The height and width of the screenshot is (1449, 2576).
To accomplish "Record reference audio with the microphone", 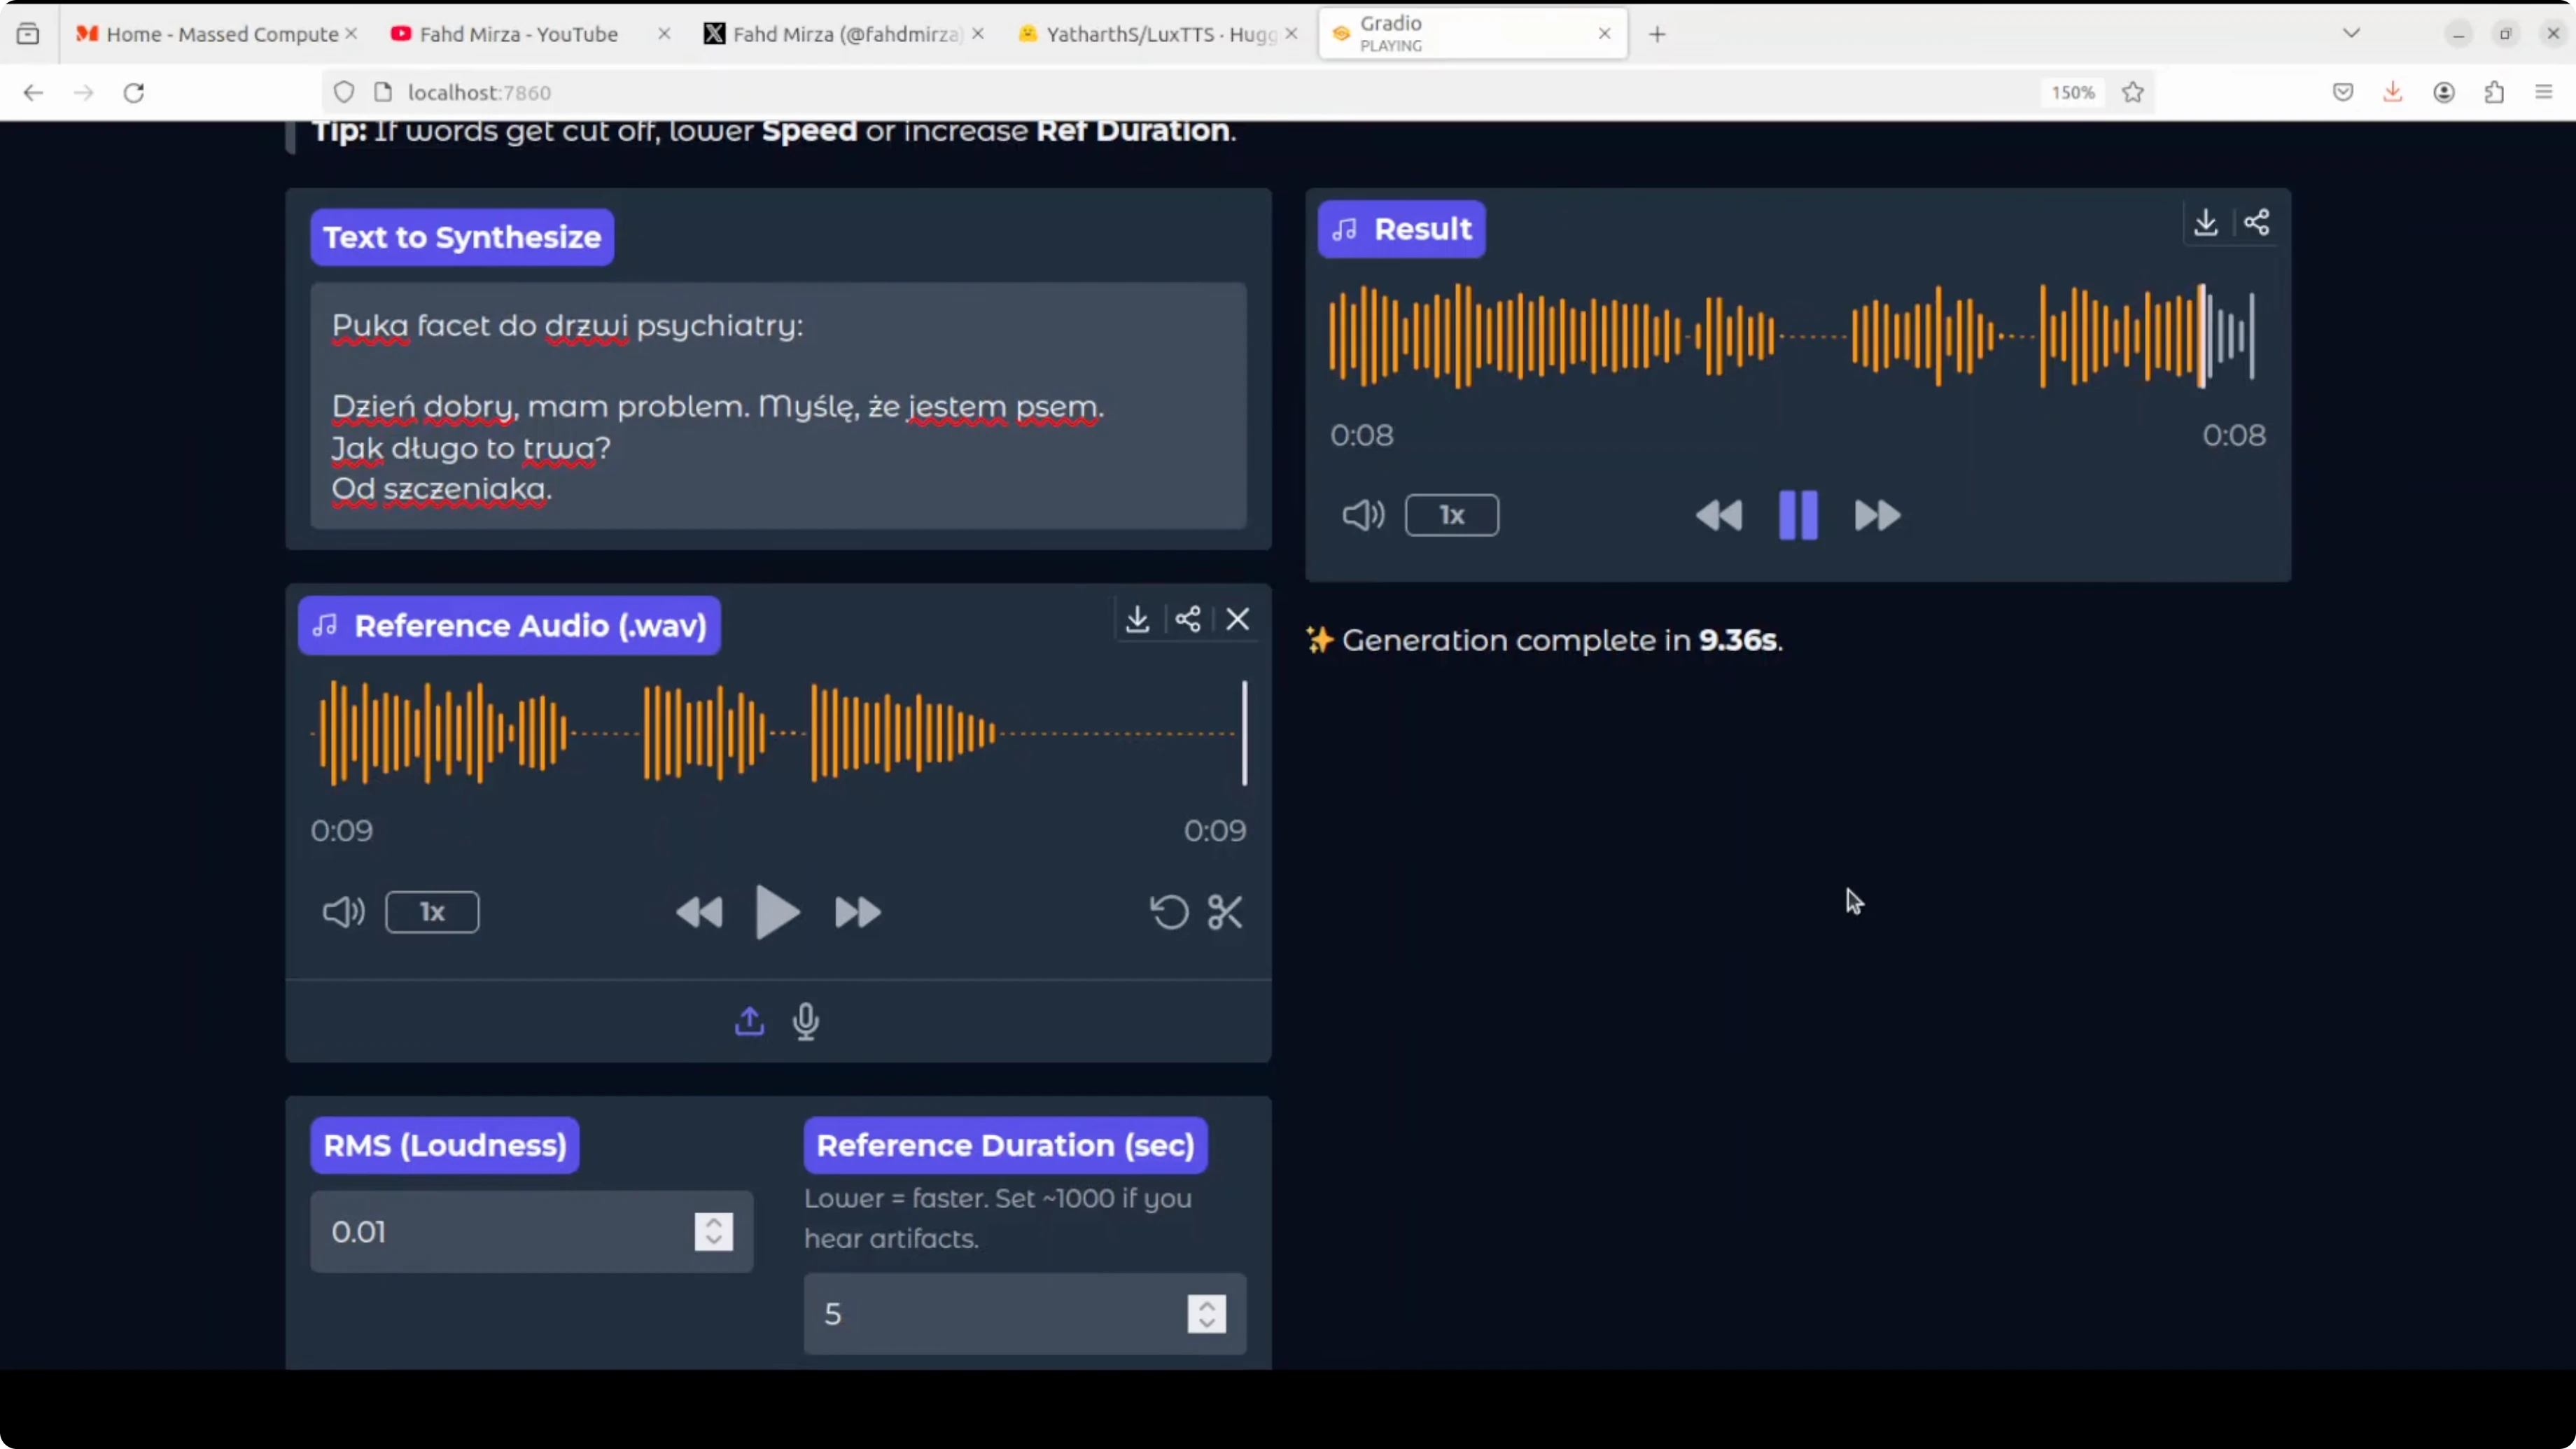I will click(806, 1021).
